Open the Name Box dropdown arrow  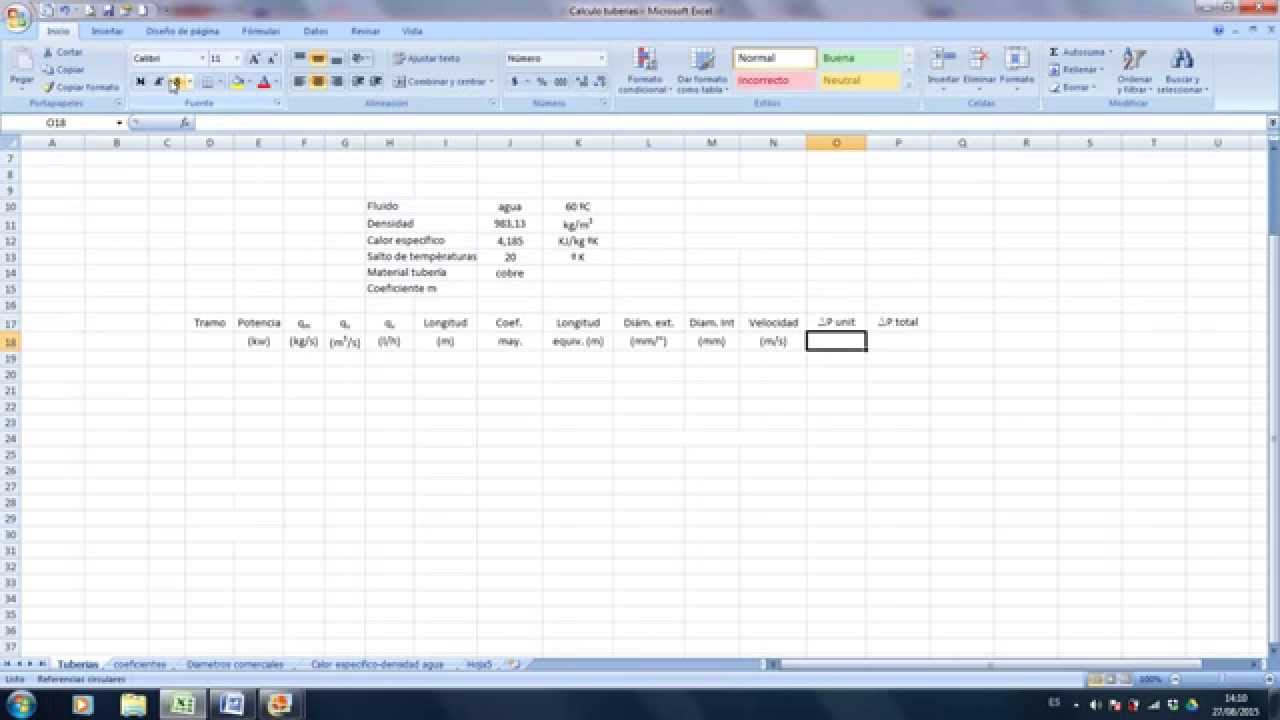(x=120, y=123)
